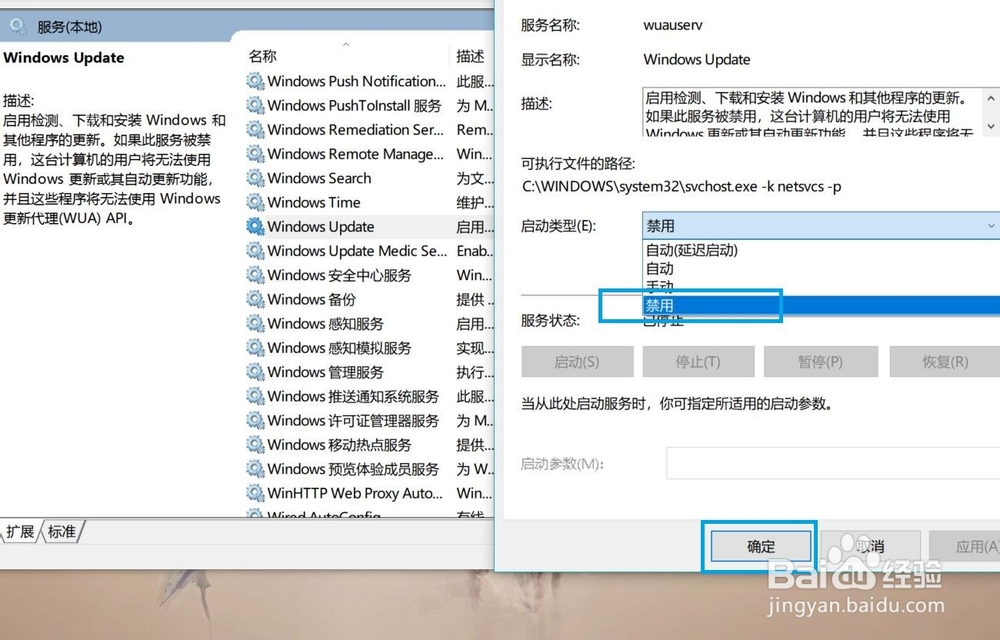Viewport: 1000px width, 640px height.
Task: Click gear icon of the Windows Update row
Action: point(256,226)
